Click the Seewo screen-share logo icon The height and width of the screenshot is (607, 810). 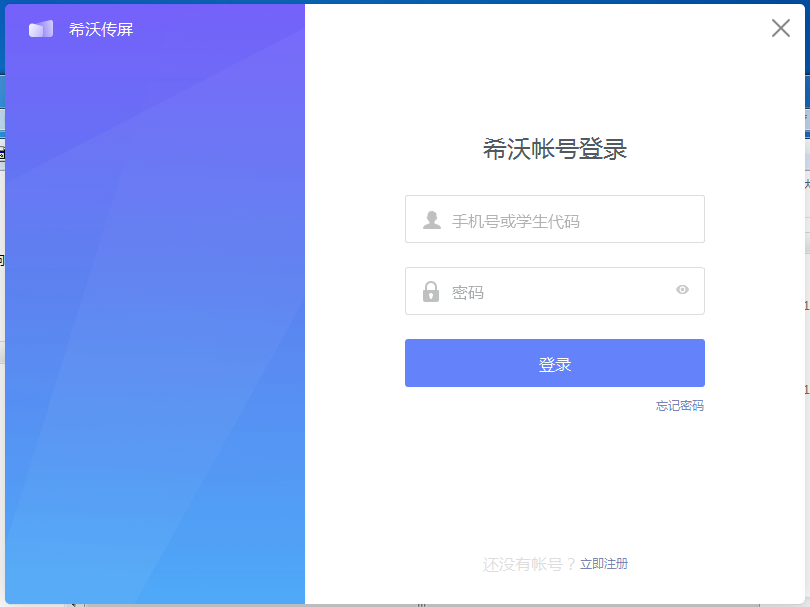(x=41, y=29)
